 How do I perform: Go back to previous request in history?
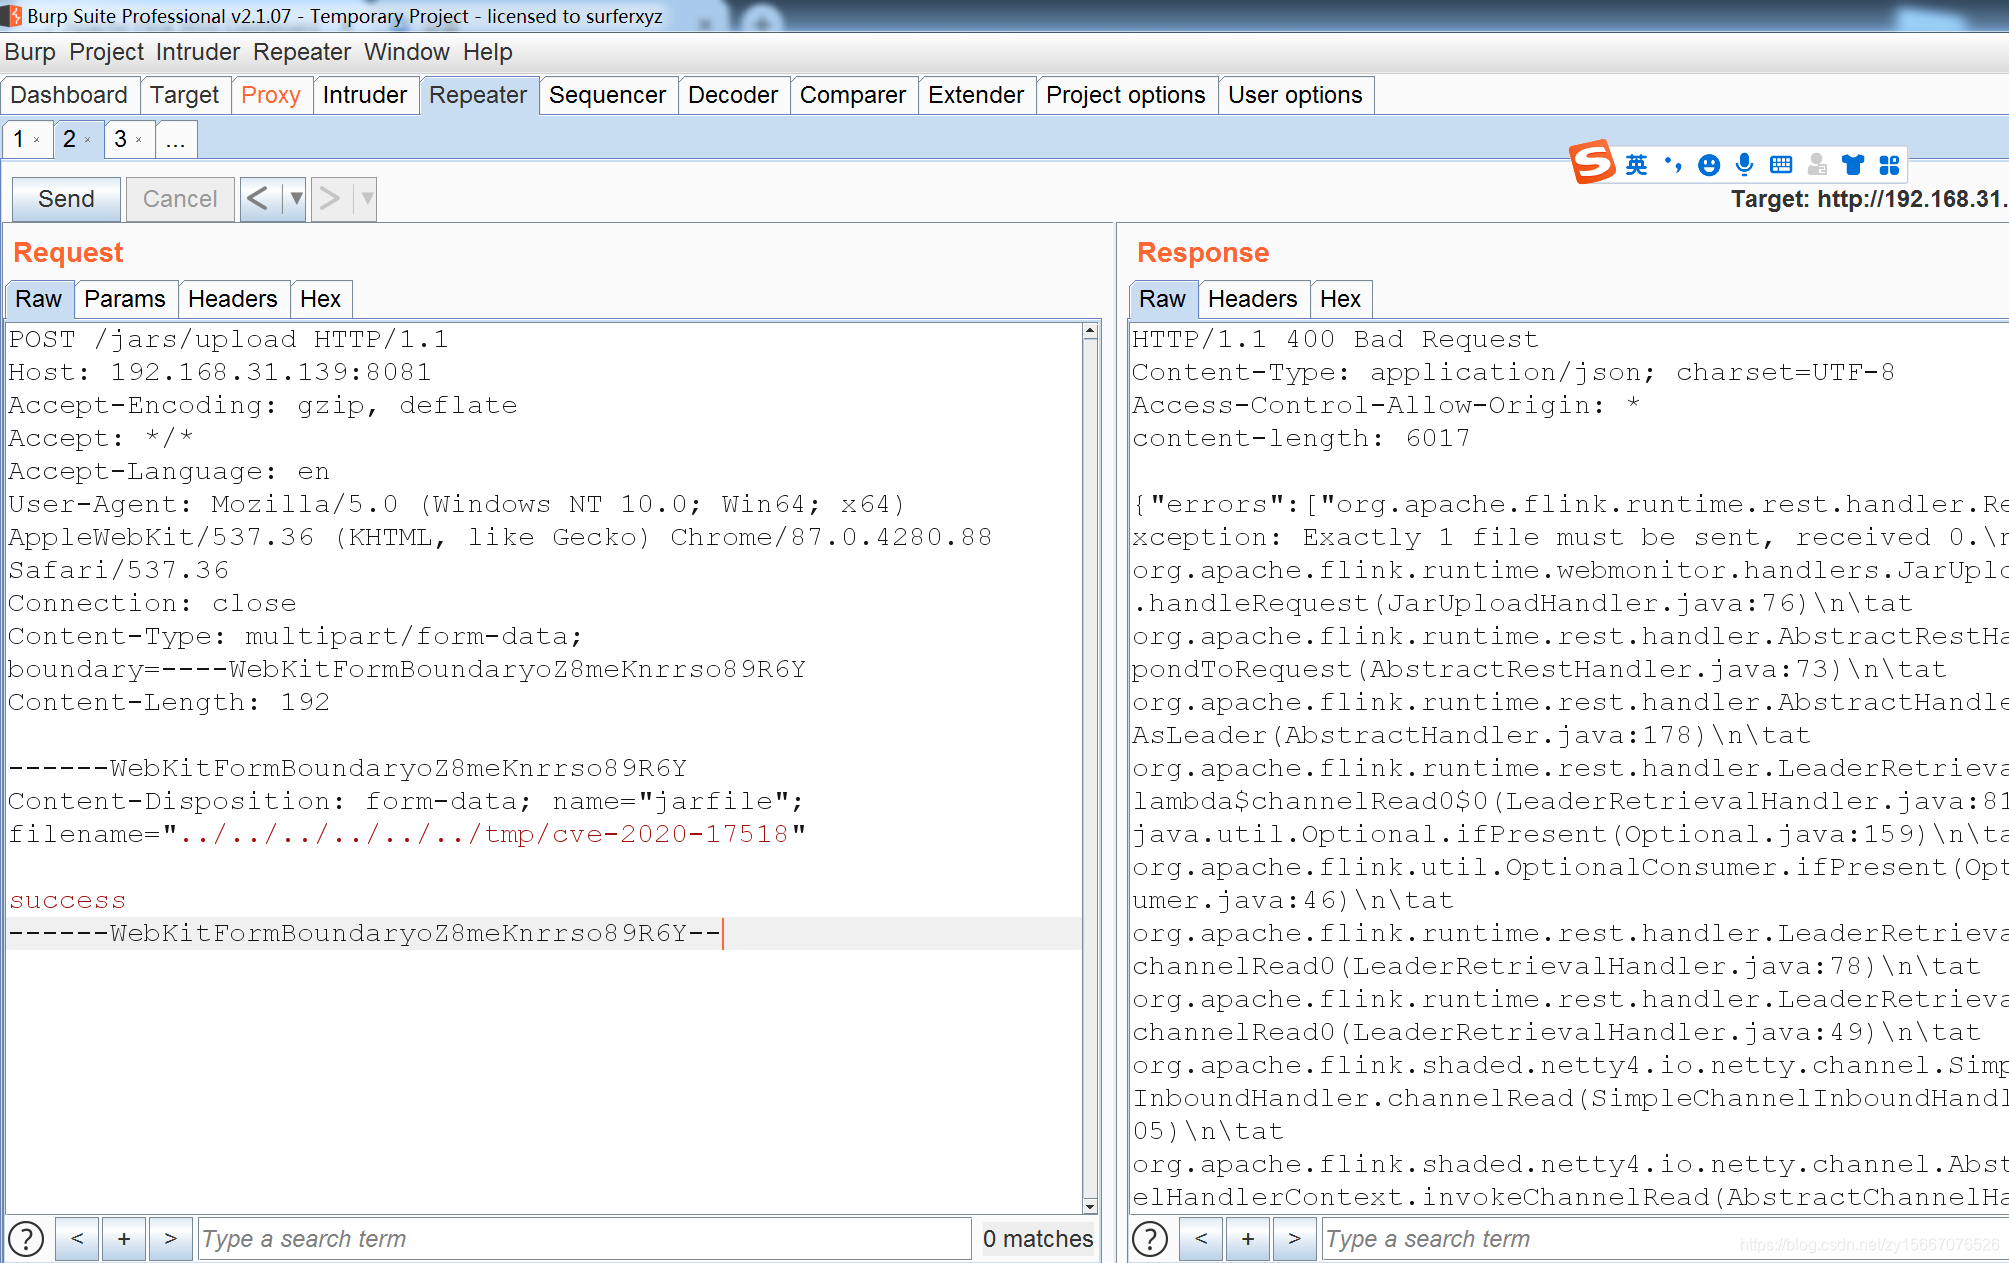click(258, 199)
